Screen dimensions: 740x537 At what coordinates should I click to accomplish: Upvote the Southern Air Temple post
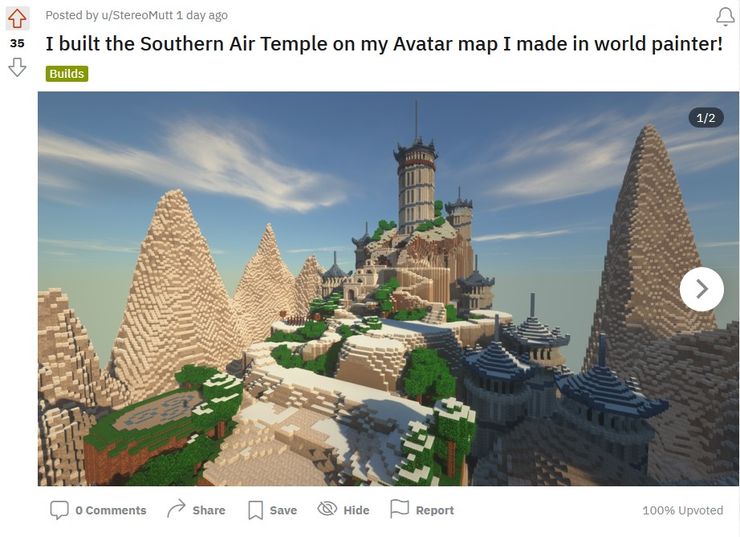(17, 18)
